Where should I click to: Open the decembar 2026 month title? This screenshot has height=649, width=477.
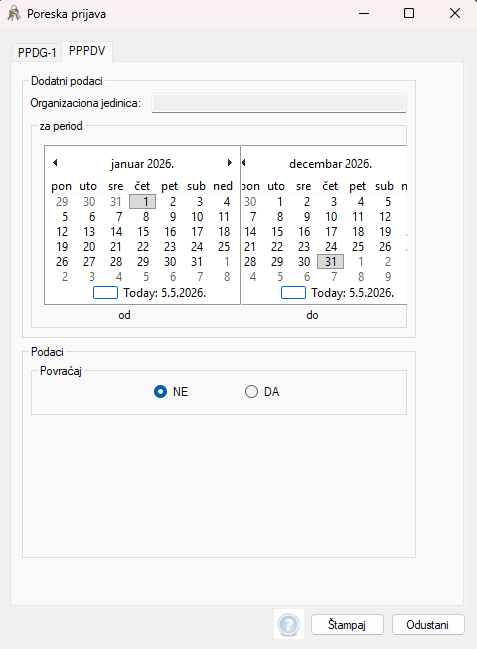pyautogui.click(x=330, y=164)
